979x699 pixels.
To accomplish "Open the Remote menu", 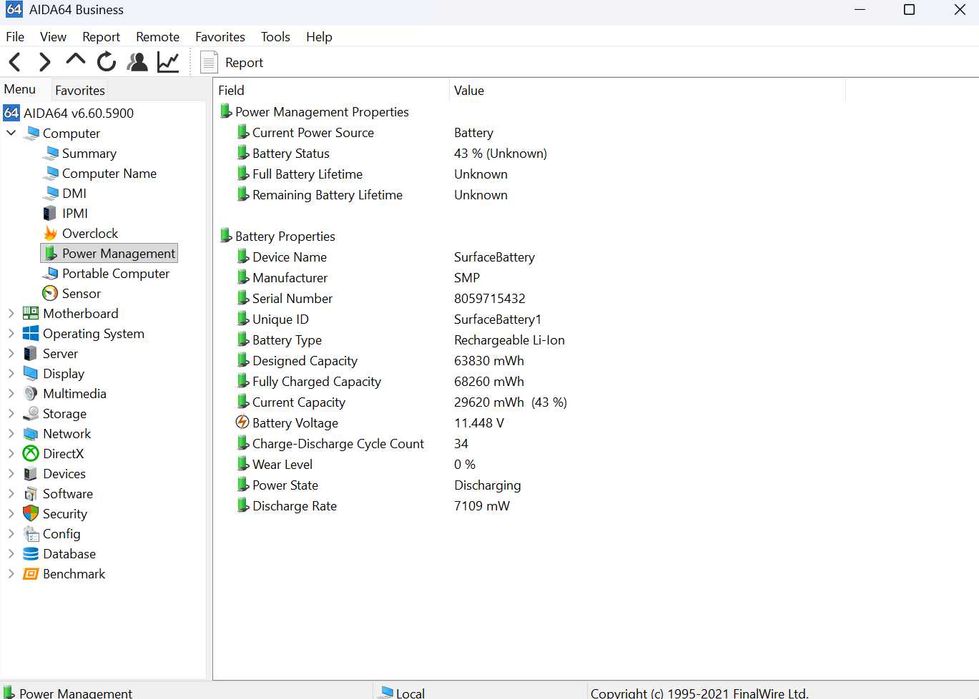I will point(158,37).
